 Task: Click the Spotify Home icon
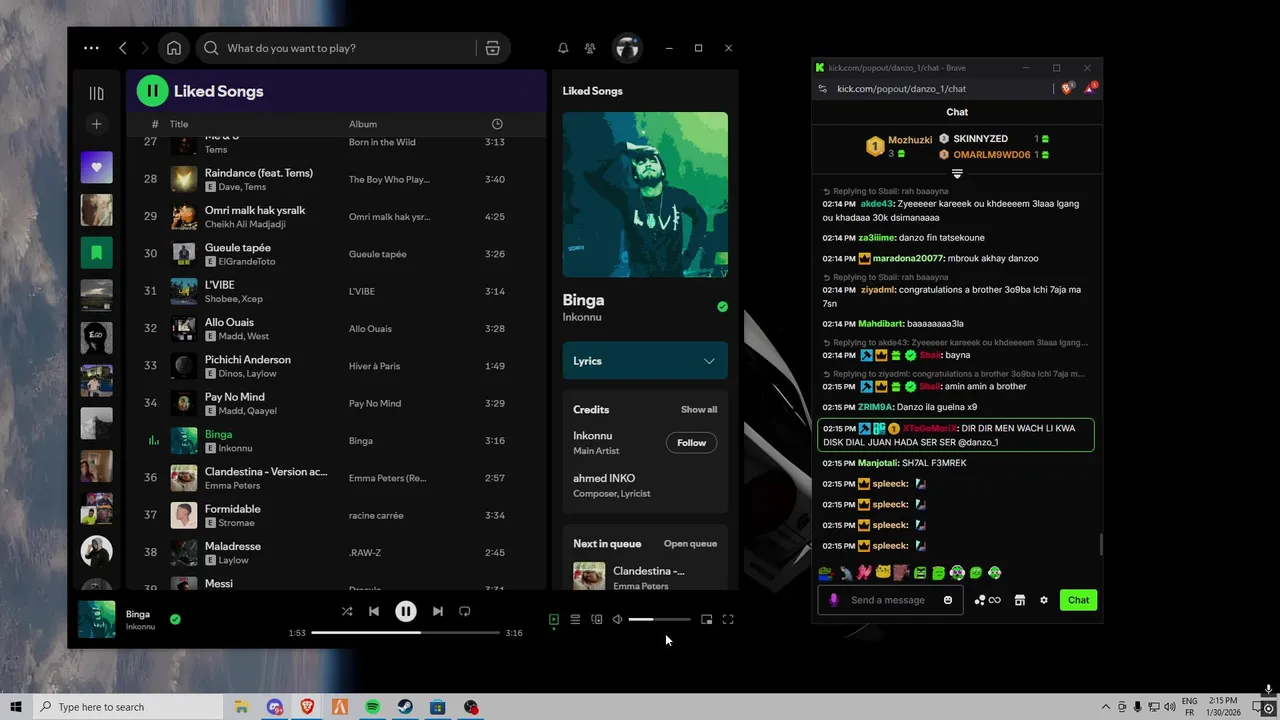pyautogui.click(x=174, y=48)
